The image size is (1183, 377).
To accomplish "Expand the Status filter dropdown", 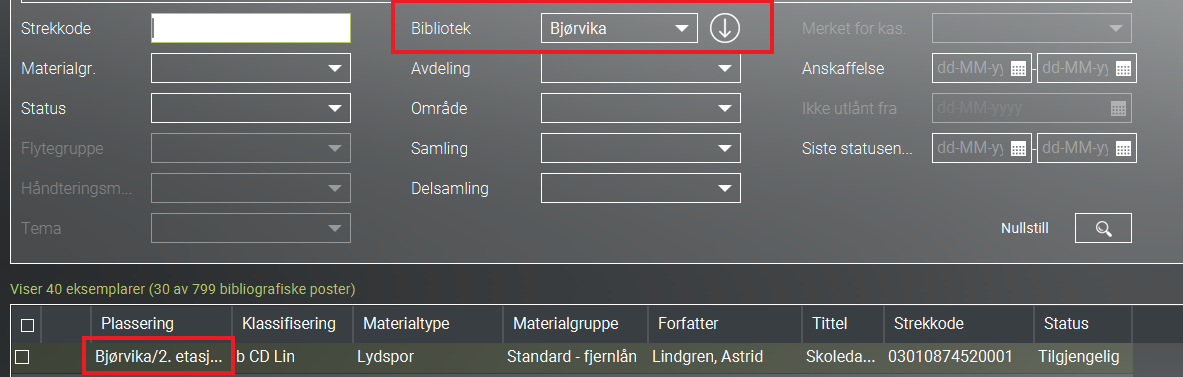I will tap(251, 109).
